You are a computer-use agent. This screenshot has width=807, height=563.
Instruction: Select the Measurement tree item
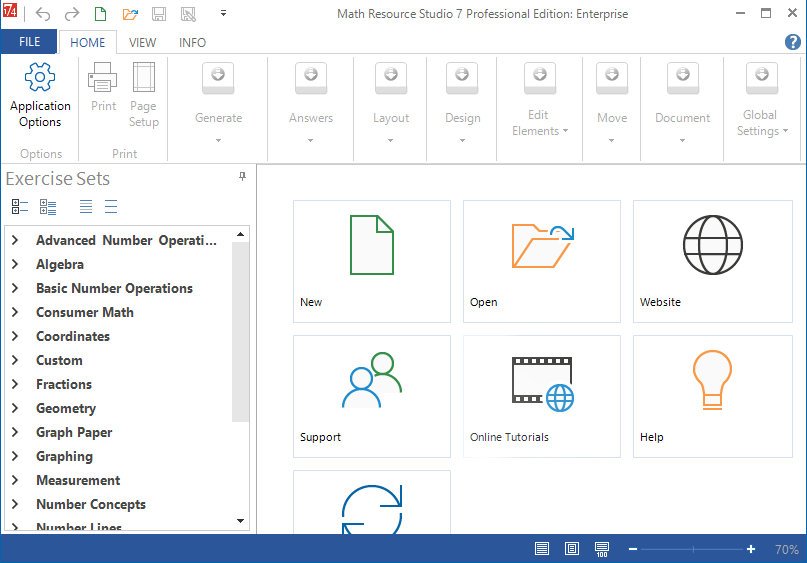pyautogui.click(x=78, y=480)
